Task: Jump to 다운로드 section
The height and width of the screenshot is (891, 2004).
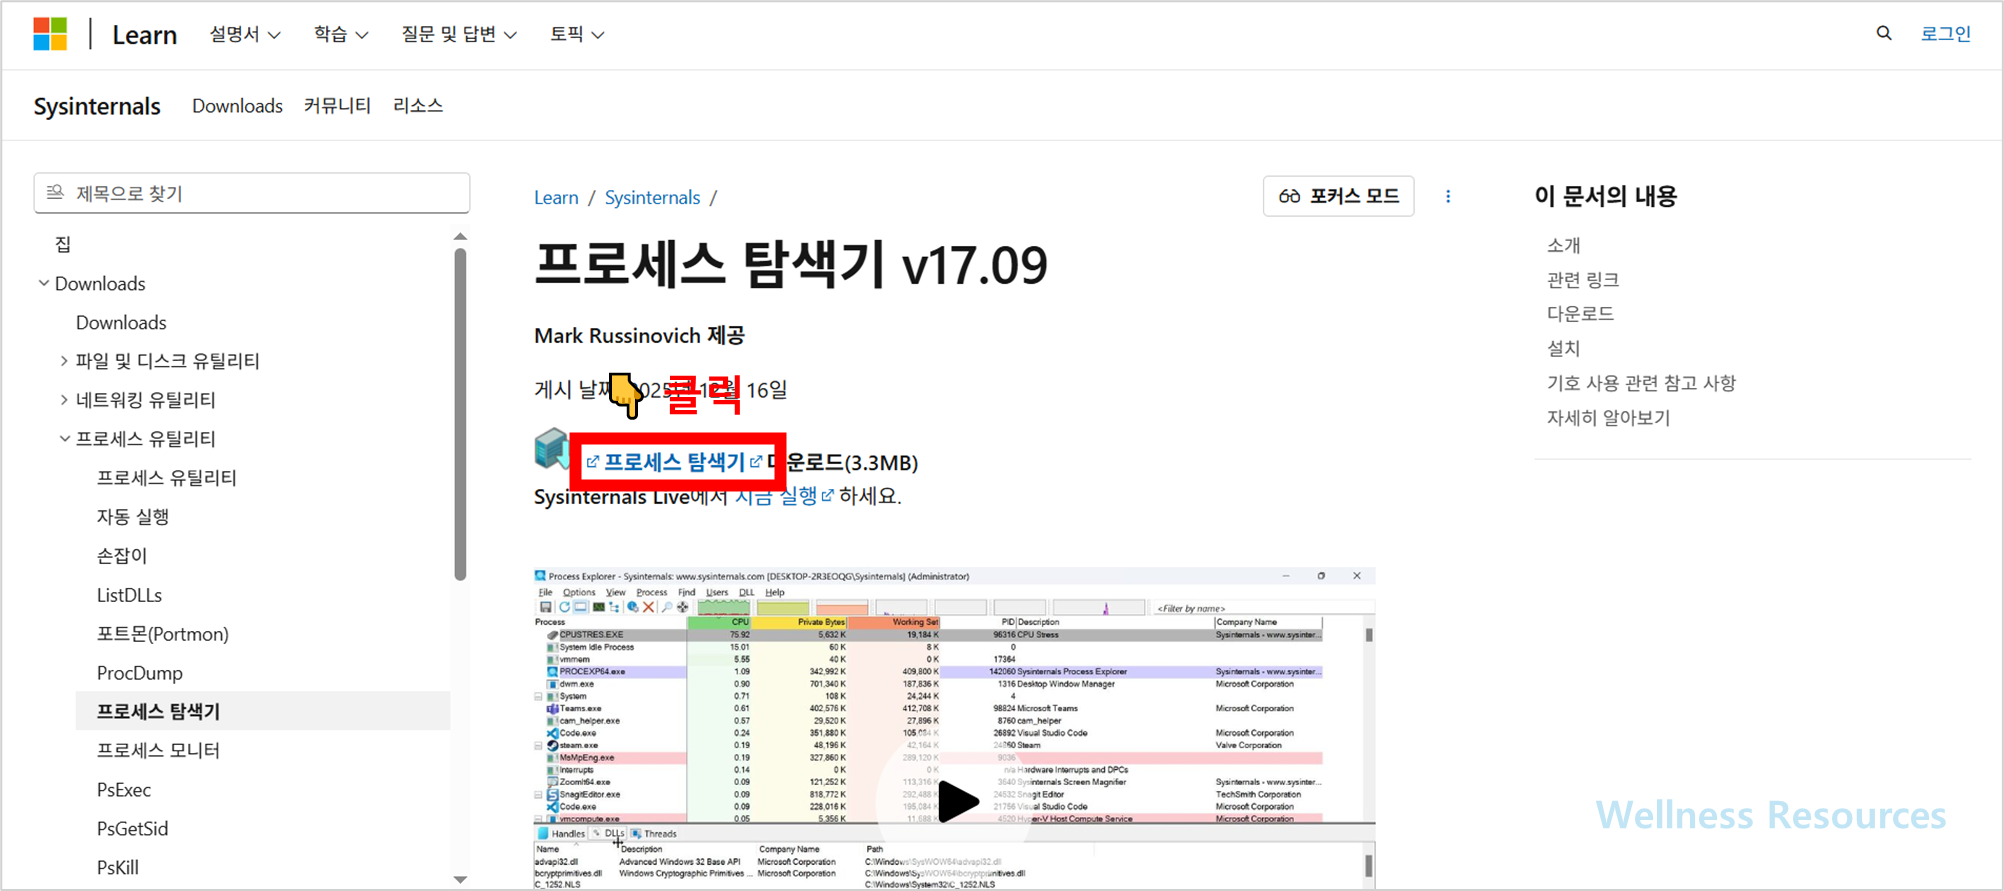Action: click(x=1580, y=314)
